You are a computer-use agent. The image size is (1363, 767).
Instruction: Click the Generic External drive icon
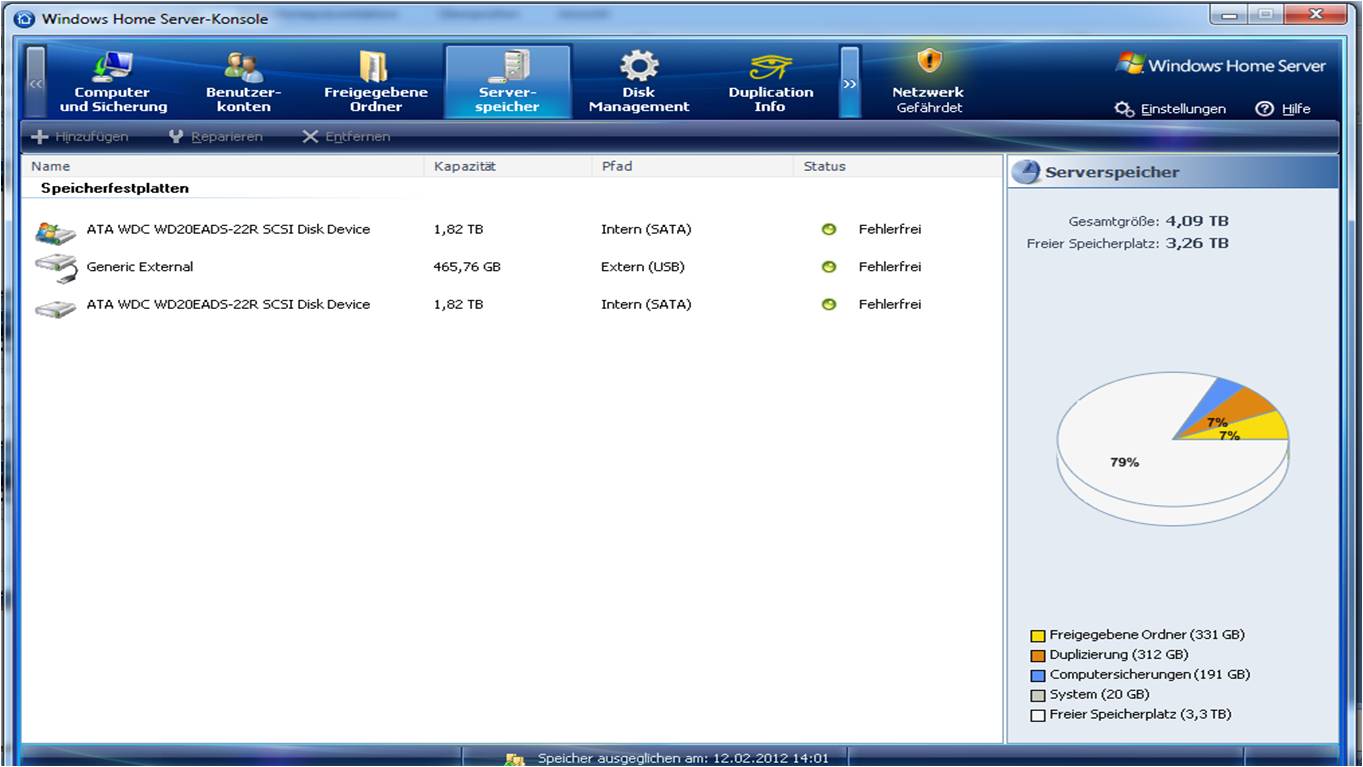coord(55,268)
